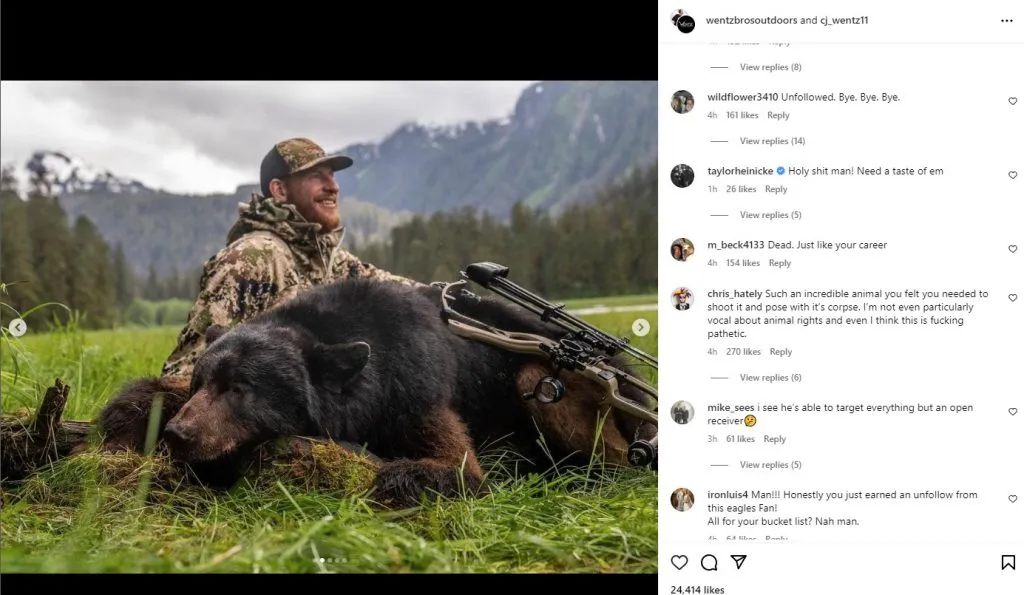The width and height of the screenshot is (1024, 595).
Task: Open the three-dots more options menu
Action: [x=1006, y=20]
